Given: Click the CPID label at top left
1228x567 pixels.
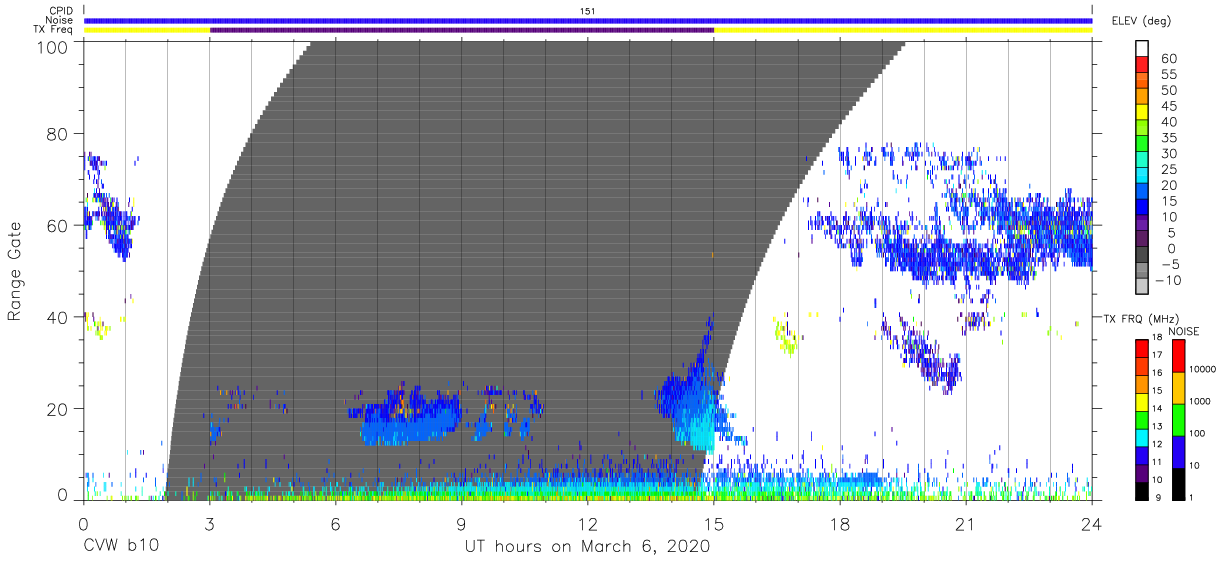Looking at the screenshot, I should point(60,11).
